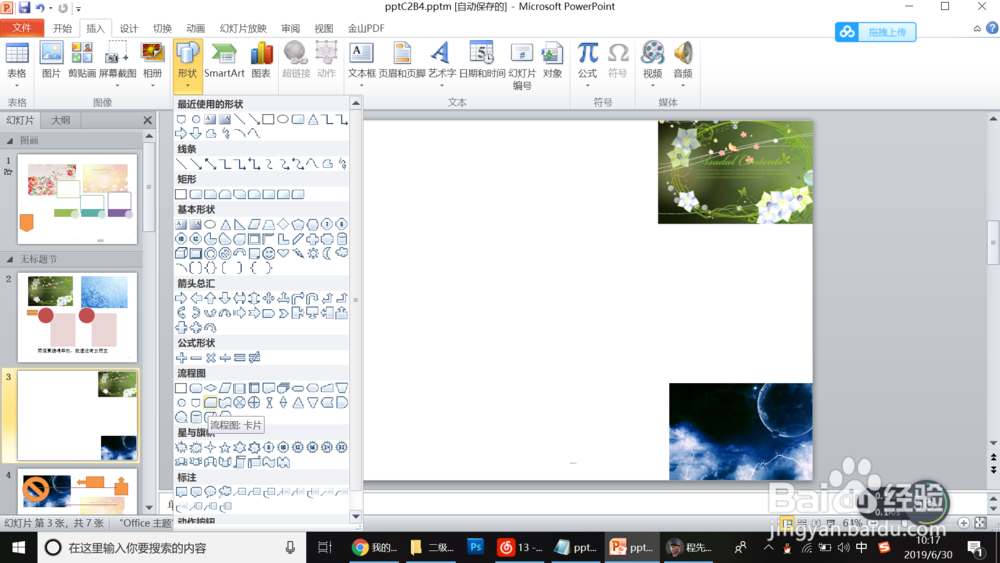Viewport: 1000px width, 563px height.
Task: Collapse the 无标题节 section
Action: coord(10,259)
